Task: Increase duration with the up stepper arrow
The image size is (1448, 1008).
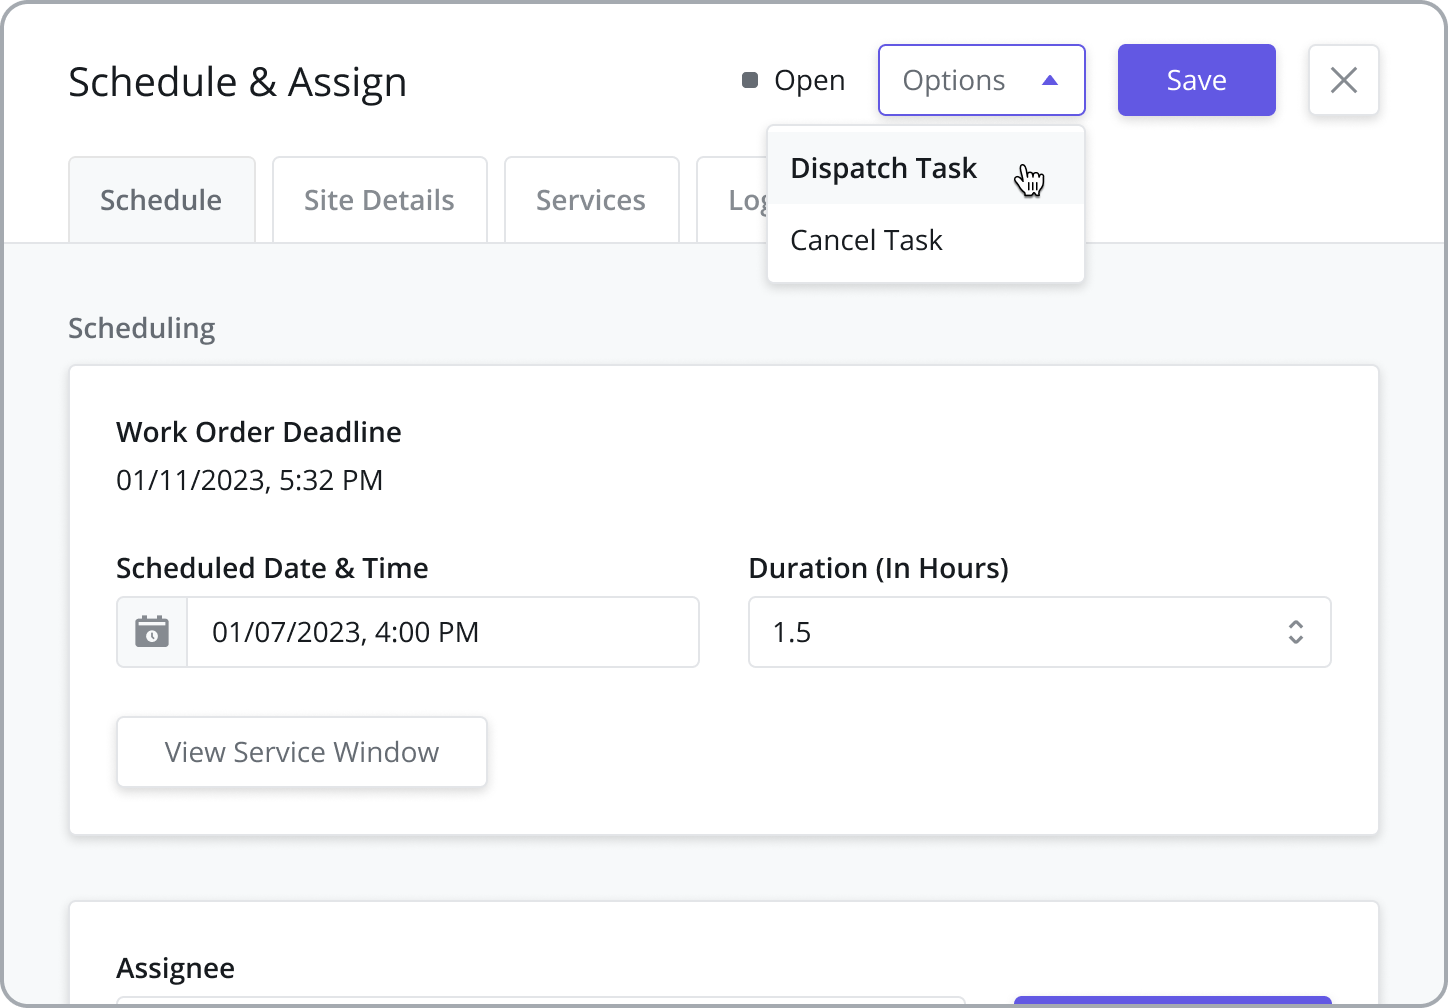Action: click(1295, 624)
